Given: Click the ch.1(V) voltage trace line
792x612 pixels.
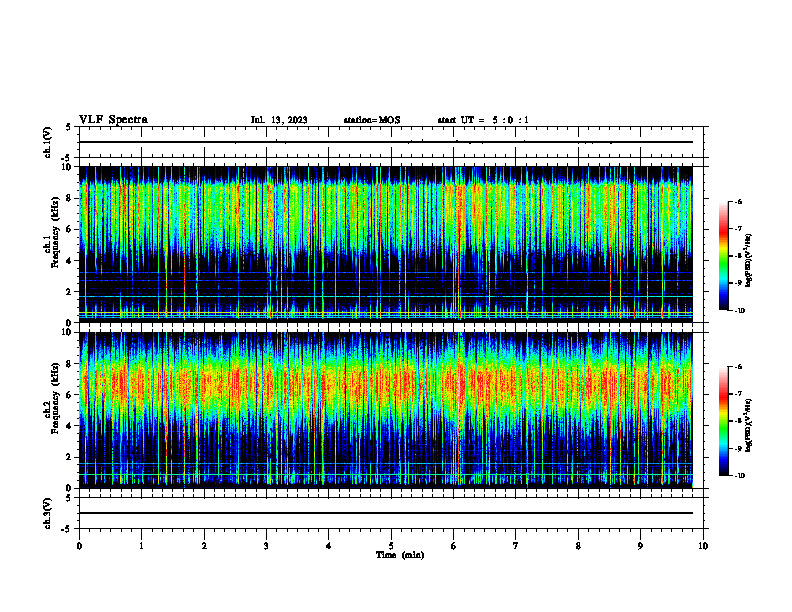Looking at the screenshot, I should [x=385, y=142].
